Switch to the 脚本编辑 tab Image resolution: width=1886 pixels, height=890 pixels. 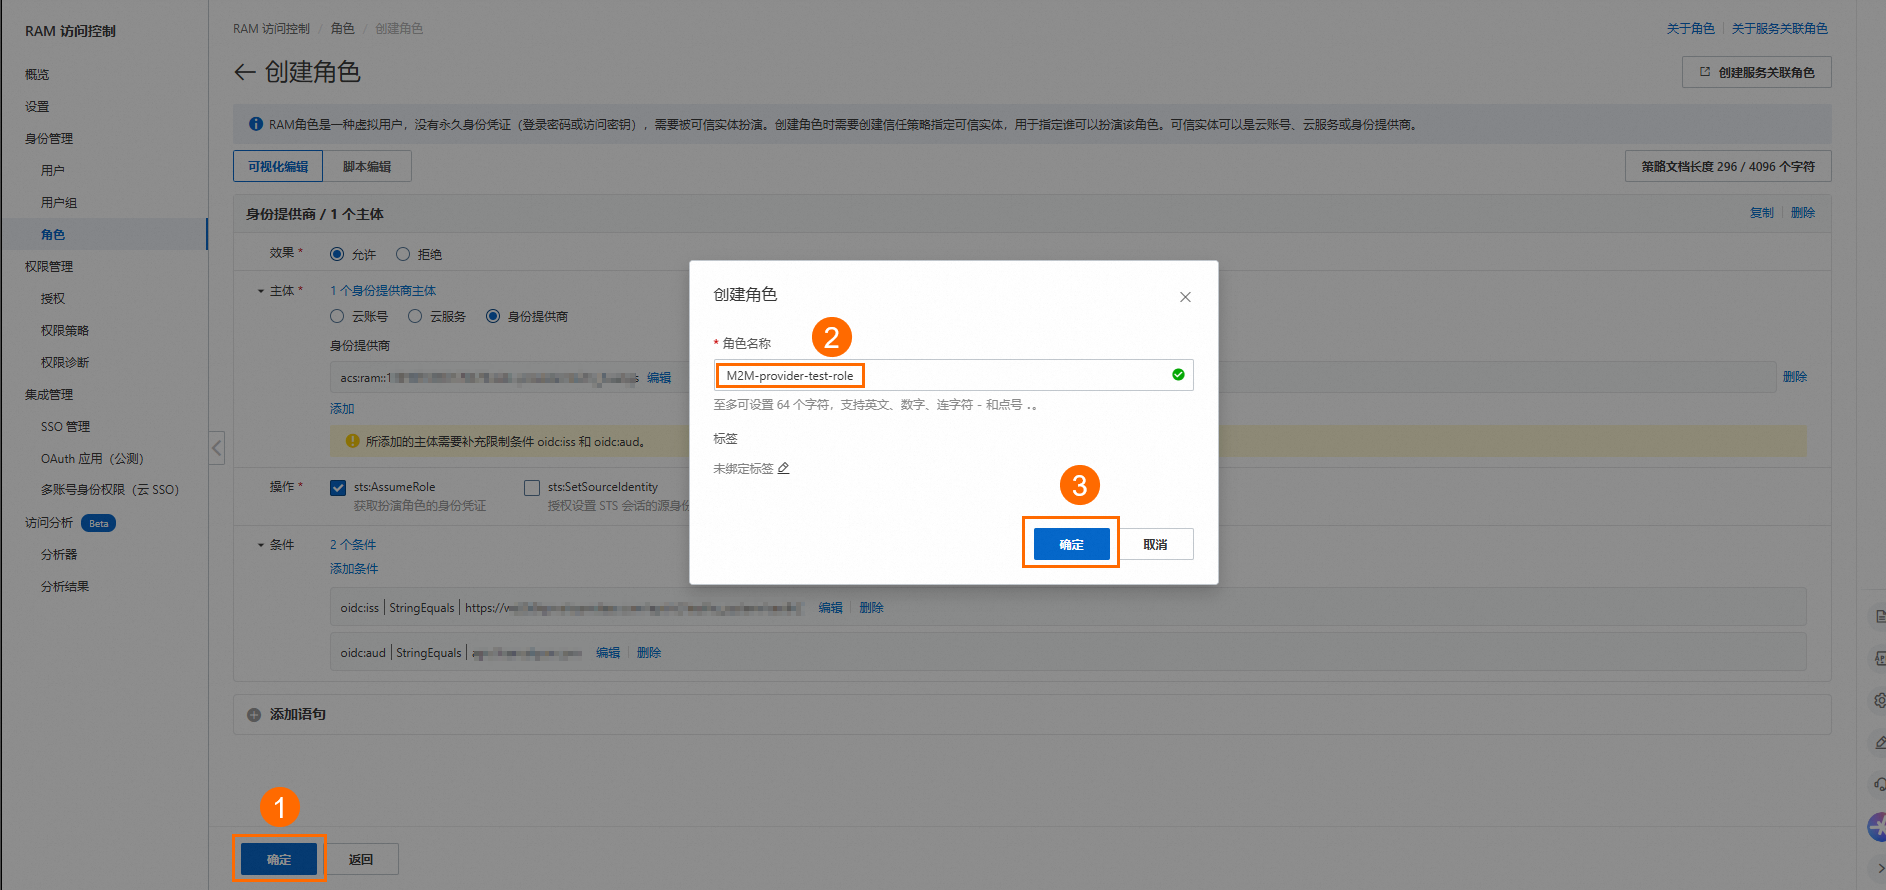point(367,166)
